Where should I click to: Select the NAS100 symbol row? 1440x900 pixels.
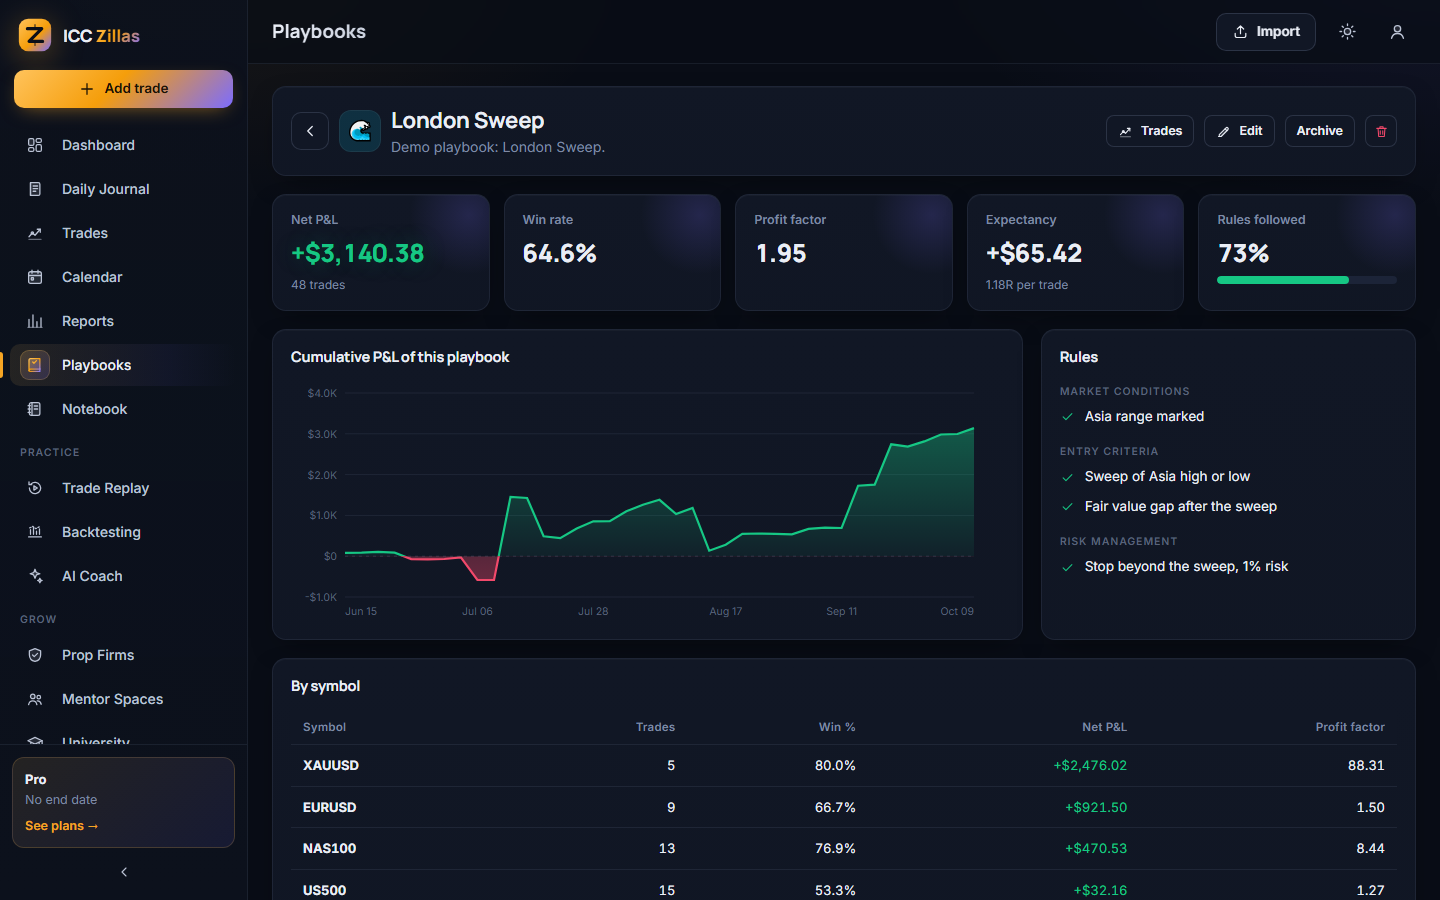(843, 848)
